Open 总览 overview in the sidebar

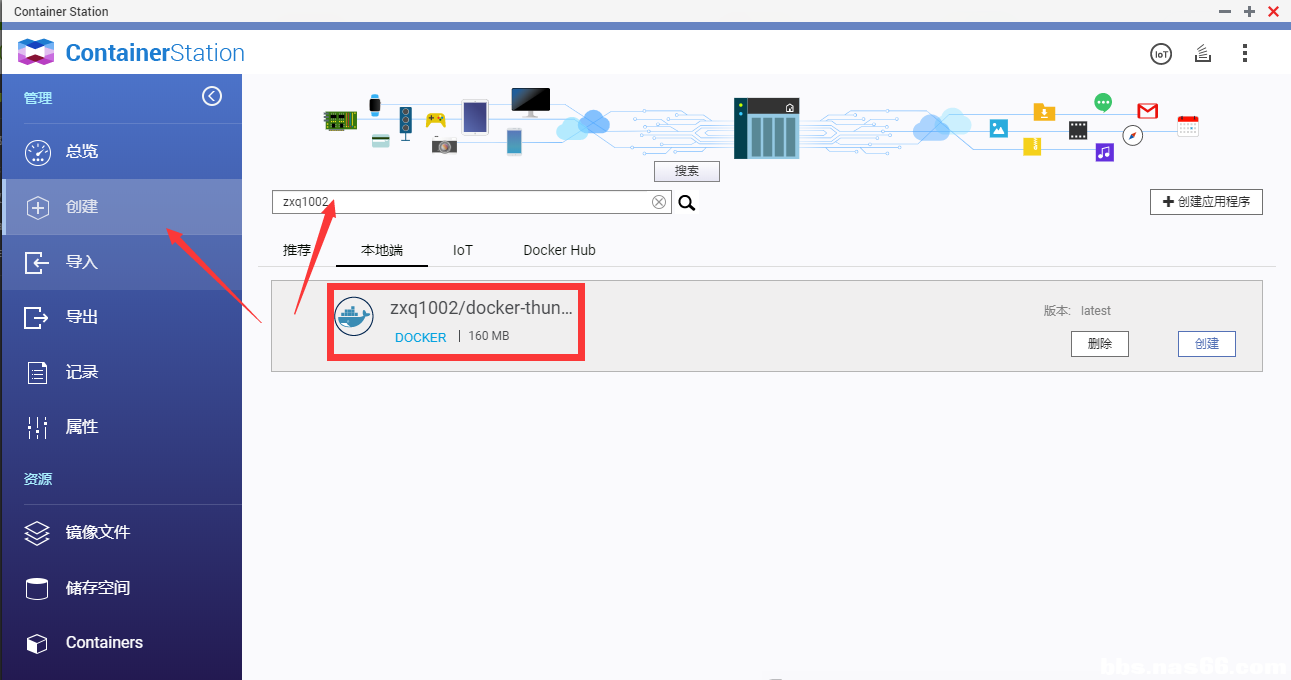[x=82, y=152]
